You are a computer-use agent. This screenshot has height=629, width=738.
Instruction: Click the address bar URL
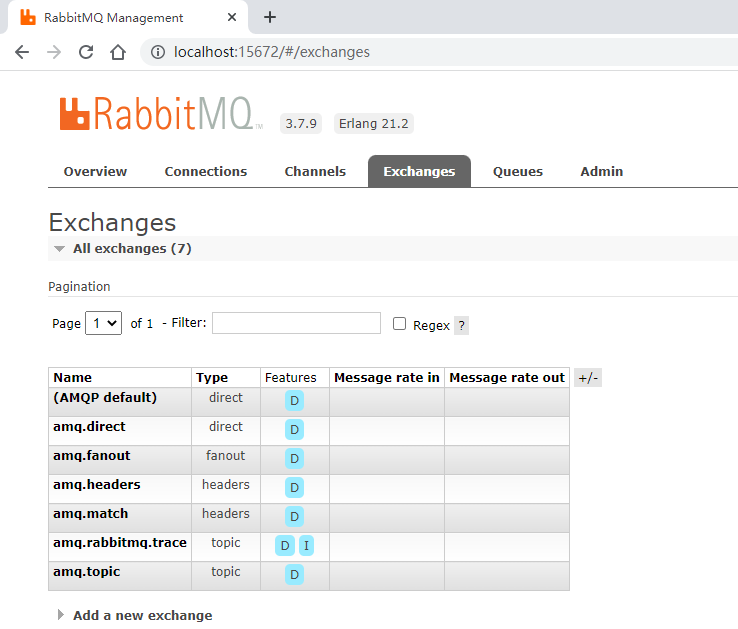click(272, 52)
